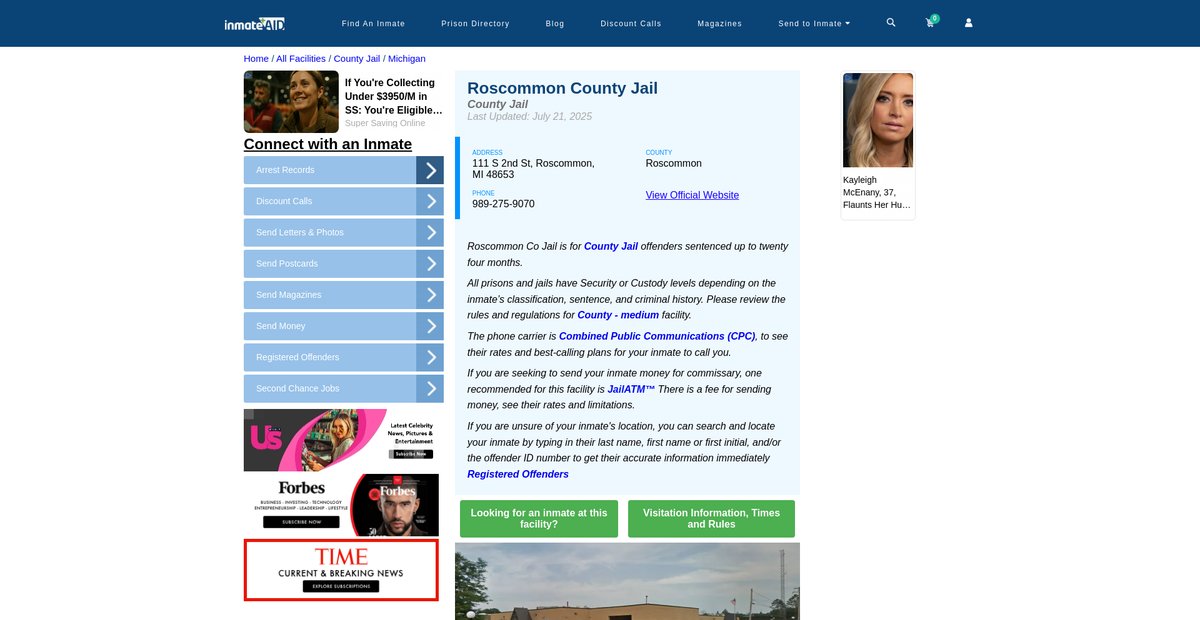The width and height of the screenshot is (1200, 620).
Task: Open the TIME Current & Breaking News banner
Action: point(341,570)
